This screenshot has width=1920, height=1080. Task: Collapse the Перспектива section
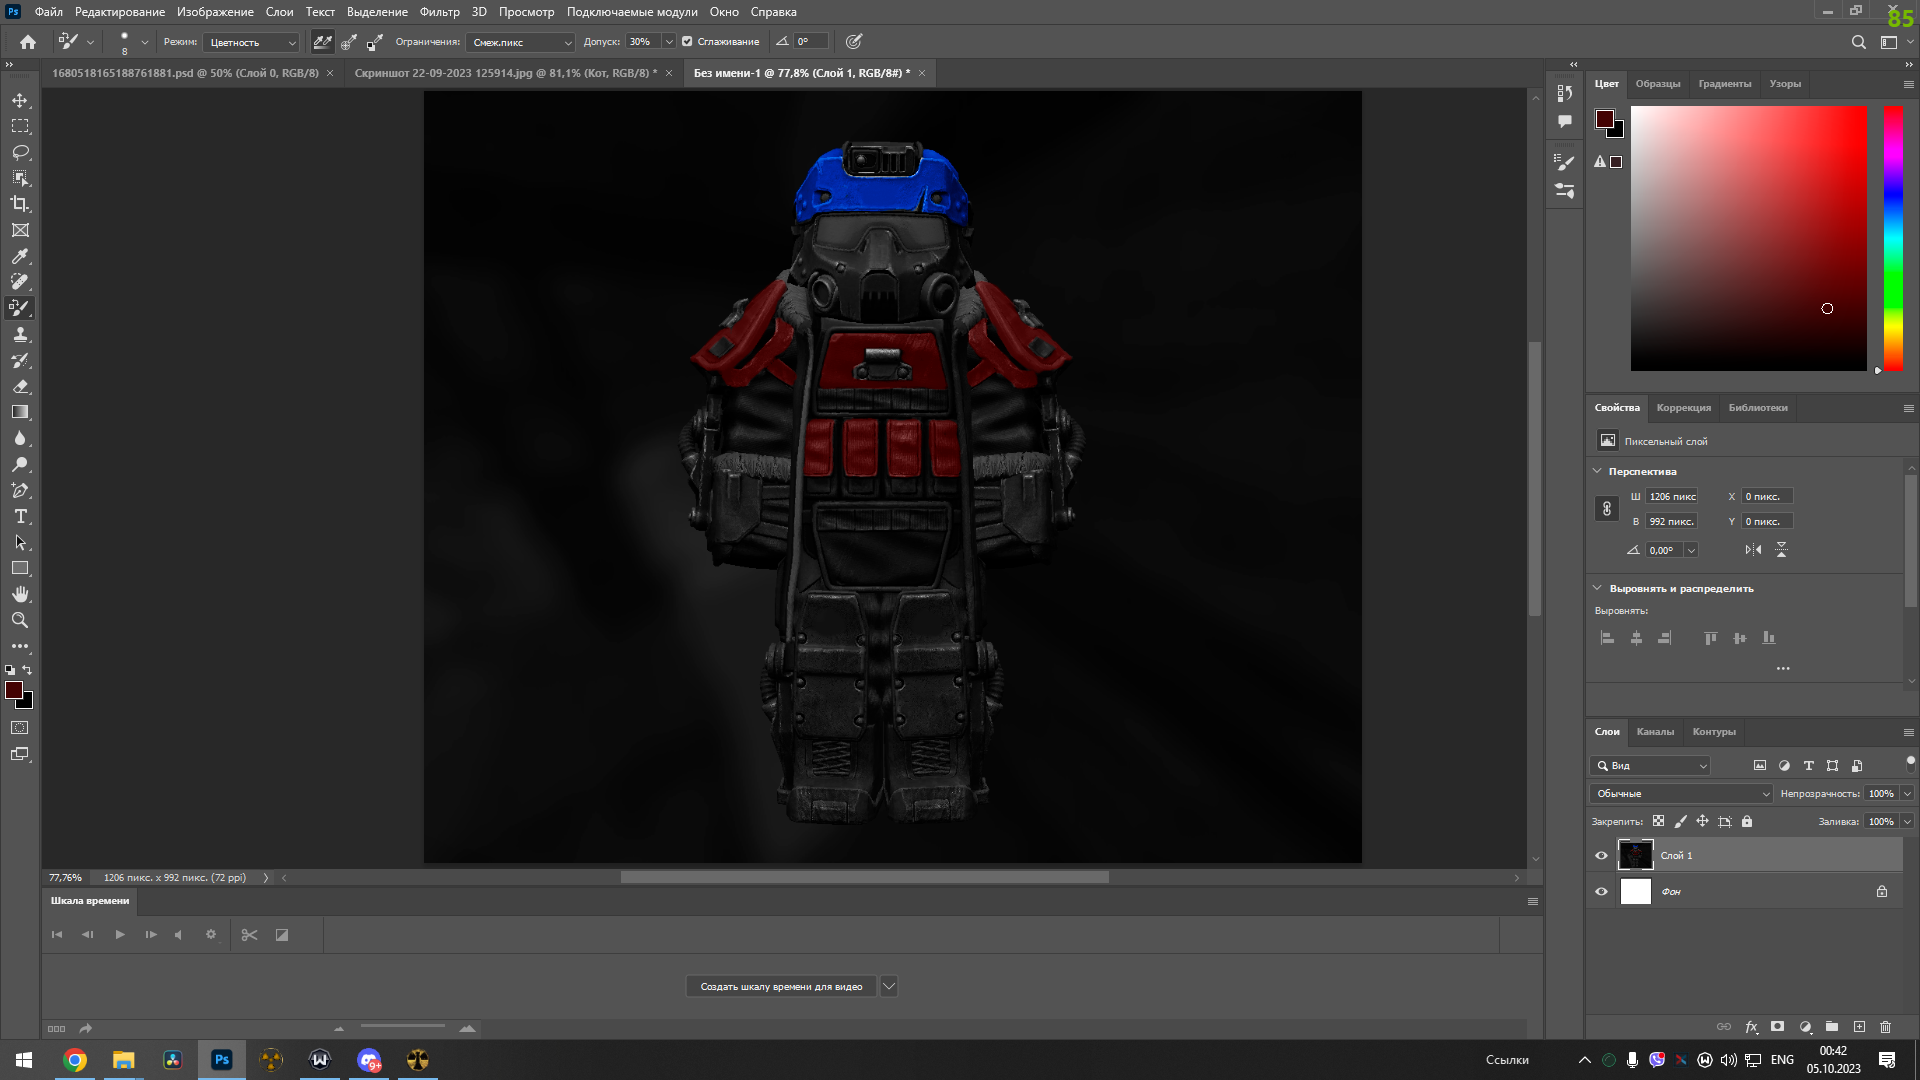tap(1598, 471)
